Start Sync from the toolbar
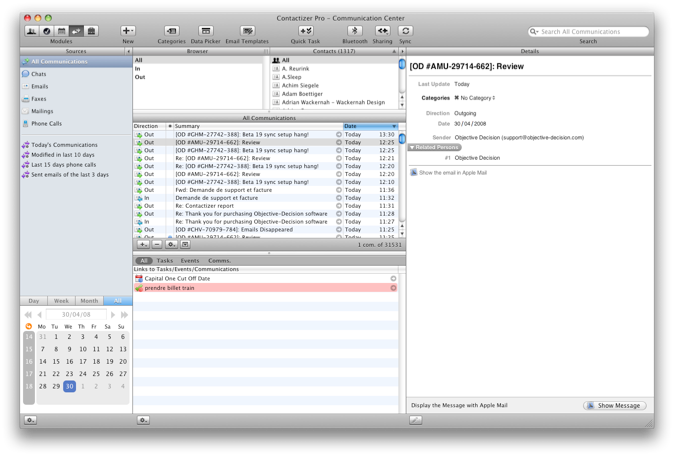 pos(405,31)
